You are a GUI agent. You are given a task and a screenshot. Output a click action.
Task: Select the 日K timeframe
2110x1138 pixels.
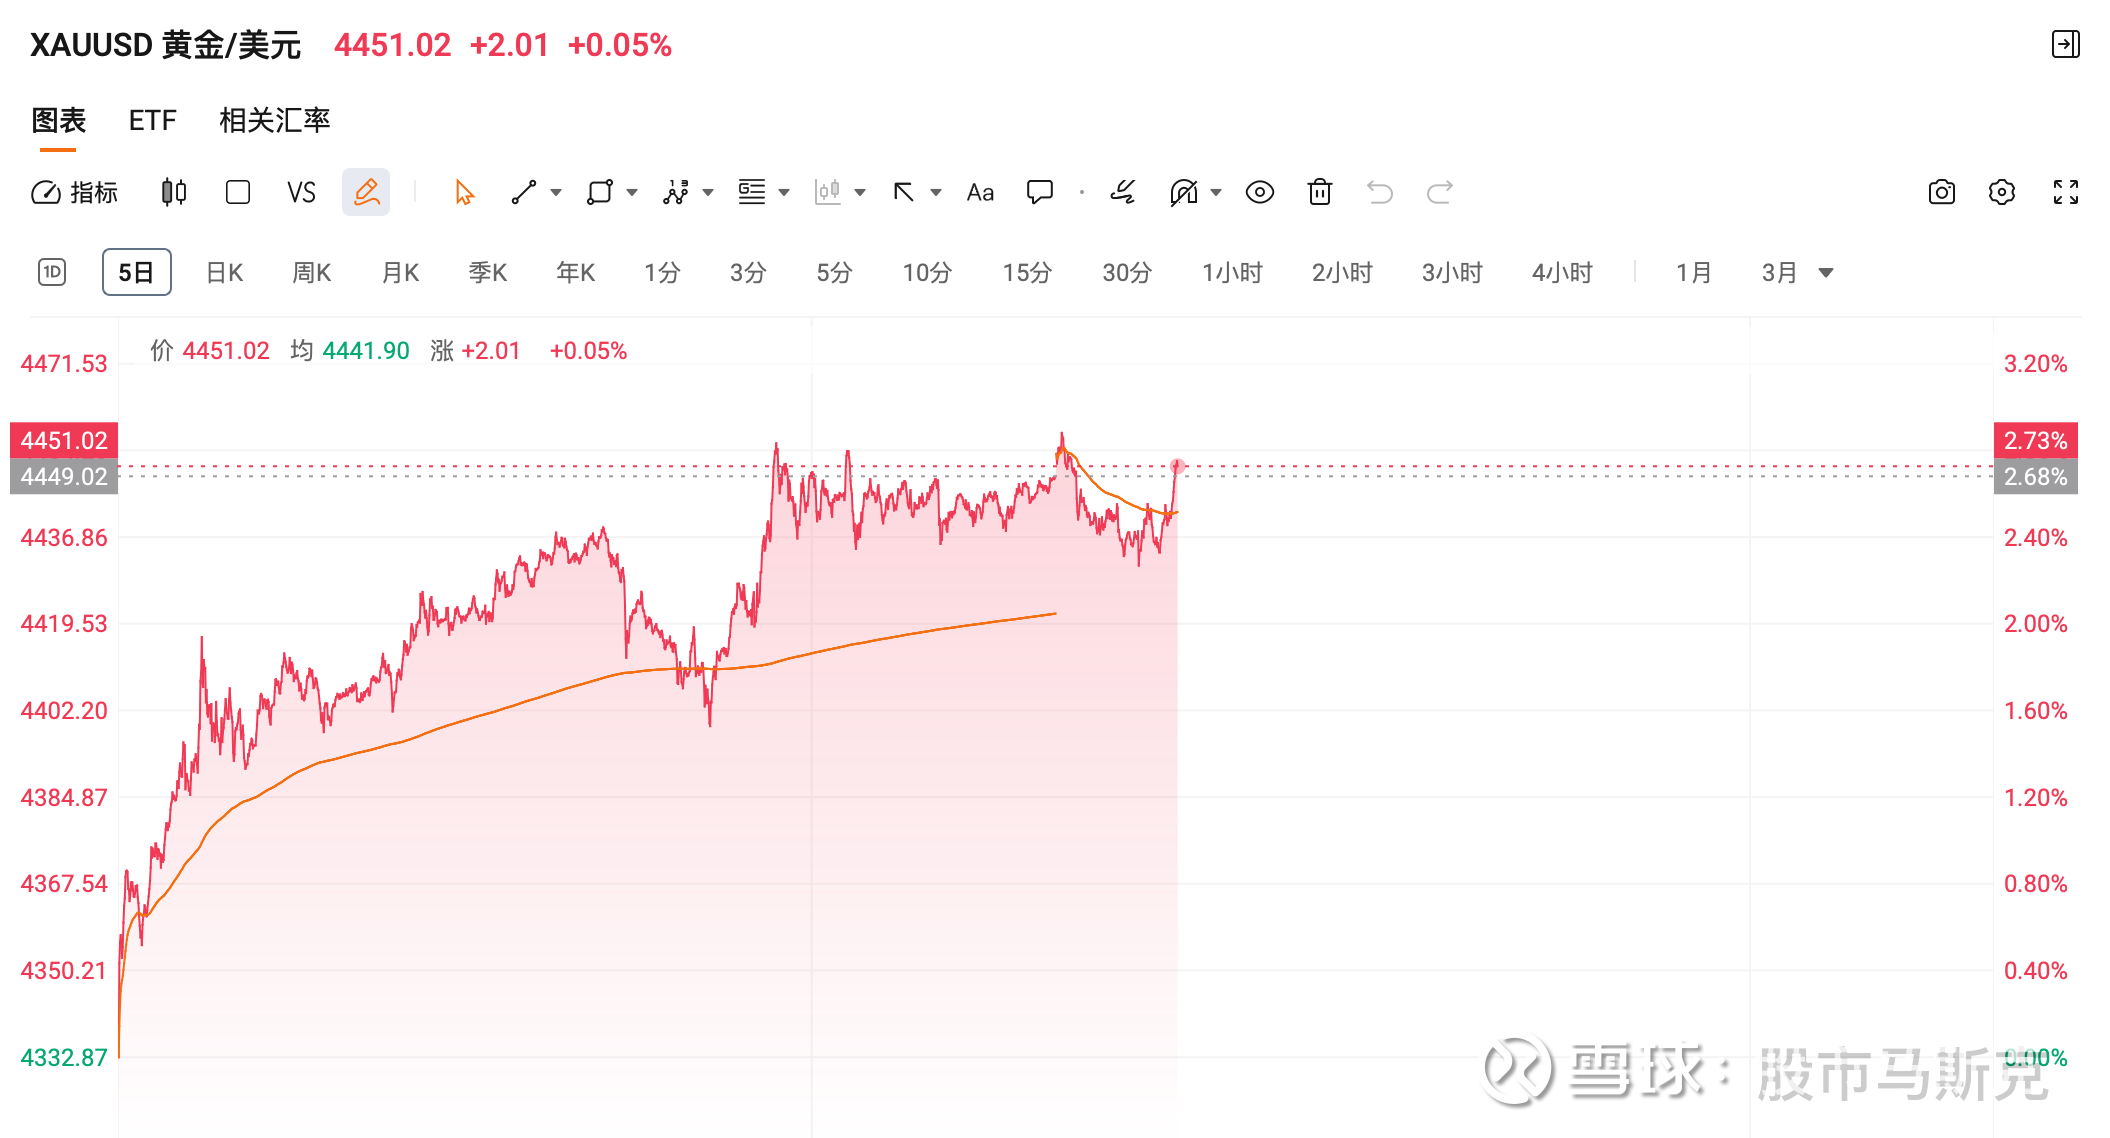(224, 273)
